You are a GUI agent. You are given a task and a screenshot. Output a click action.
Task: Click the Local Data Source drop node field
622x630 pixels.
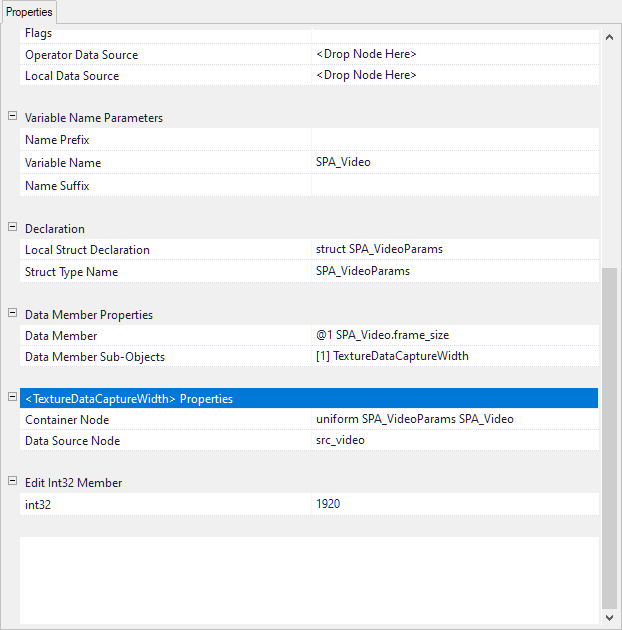point(455,75)
